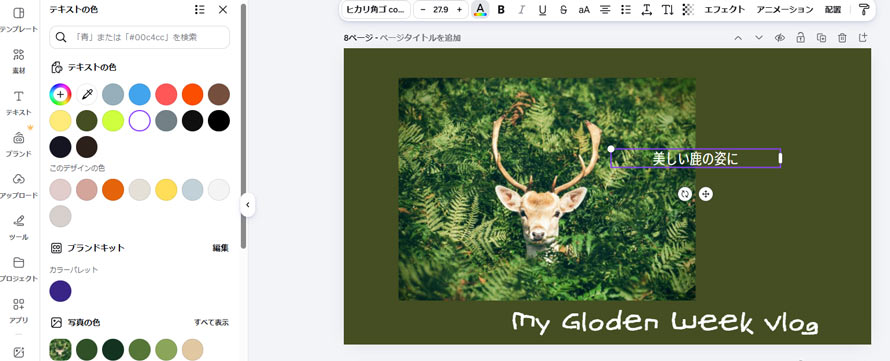
Task: Choose the brown text color swatch
Action: tap(219, 94)
